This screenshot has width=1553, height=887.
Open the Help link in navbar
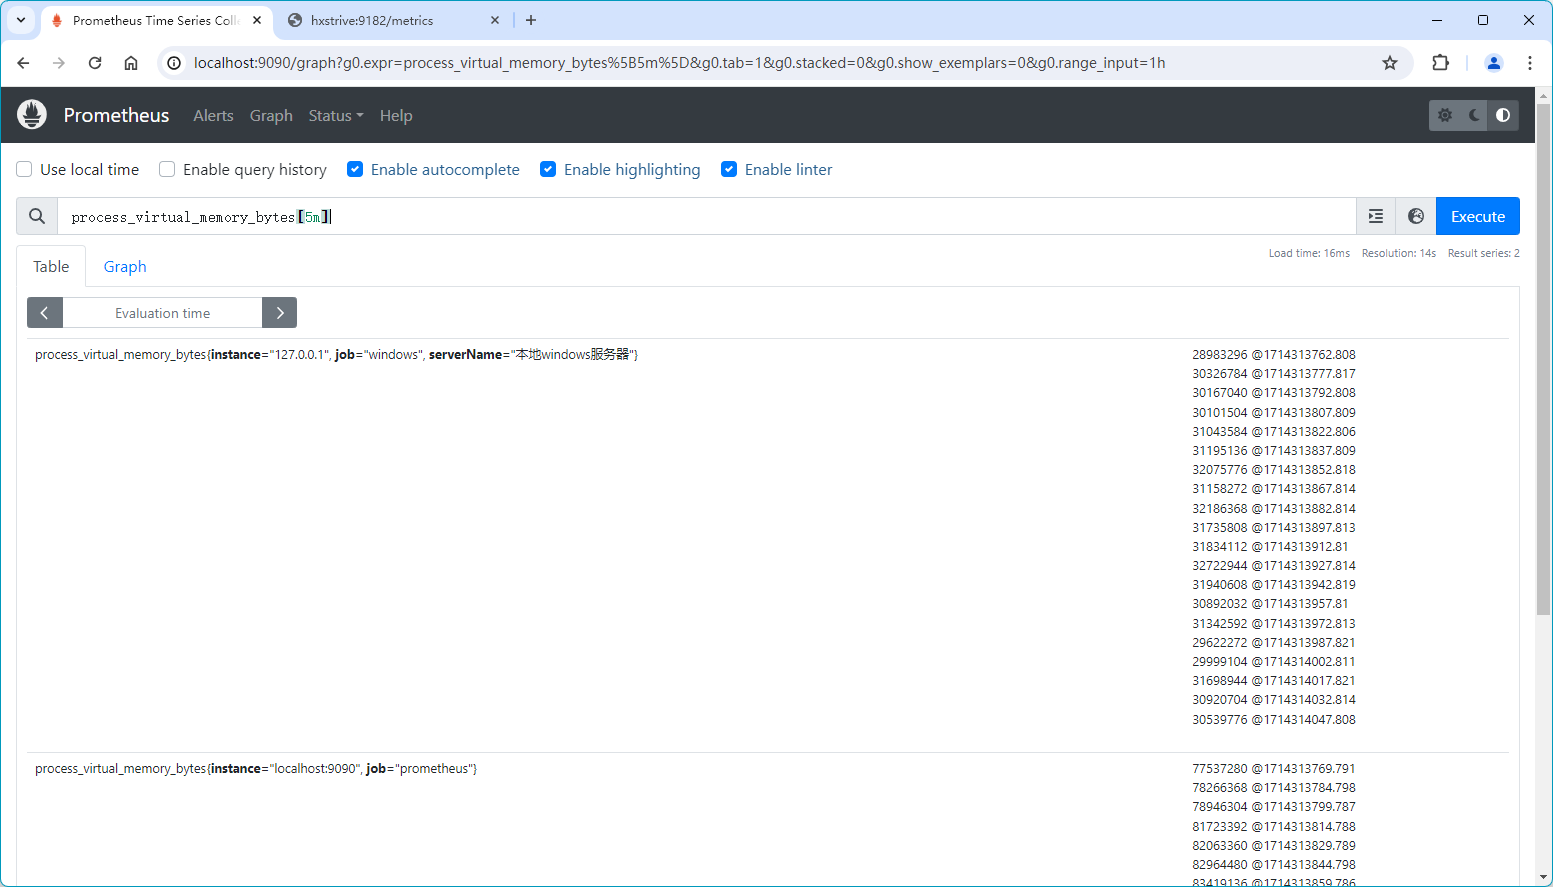tap(396, 116)
